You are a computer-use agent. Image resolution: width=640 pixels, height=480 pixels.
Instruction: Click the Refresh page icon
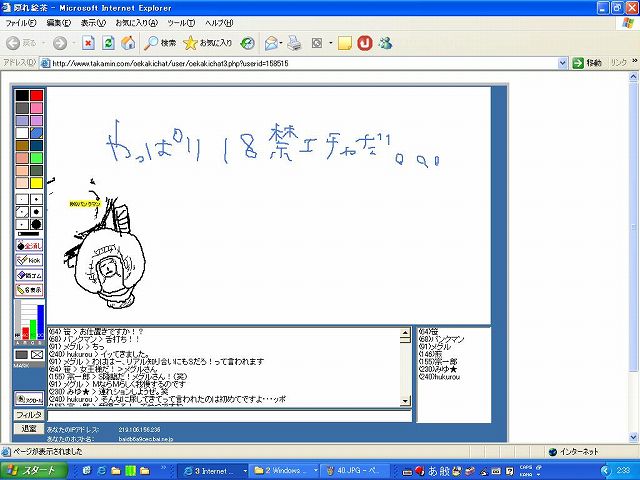pos(108,43)
